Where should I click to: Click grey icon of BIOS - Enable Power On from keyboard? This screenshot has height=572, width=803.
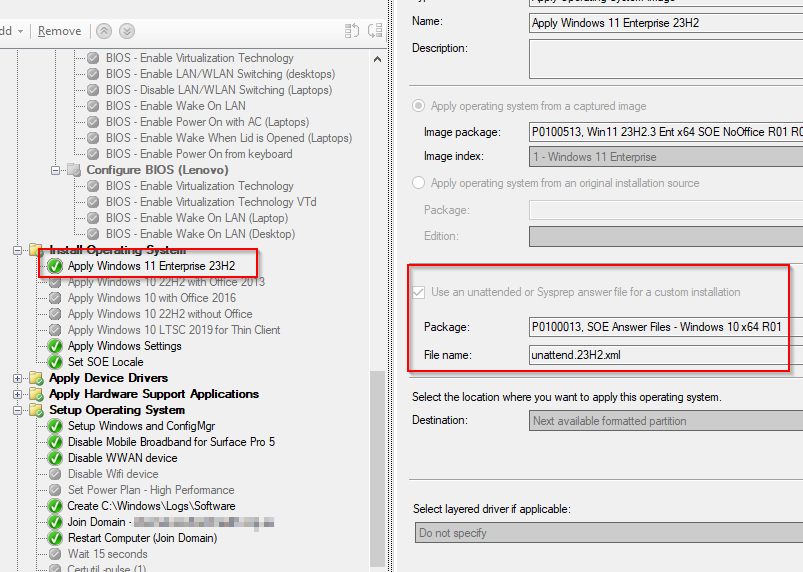point(93,154)
